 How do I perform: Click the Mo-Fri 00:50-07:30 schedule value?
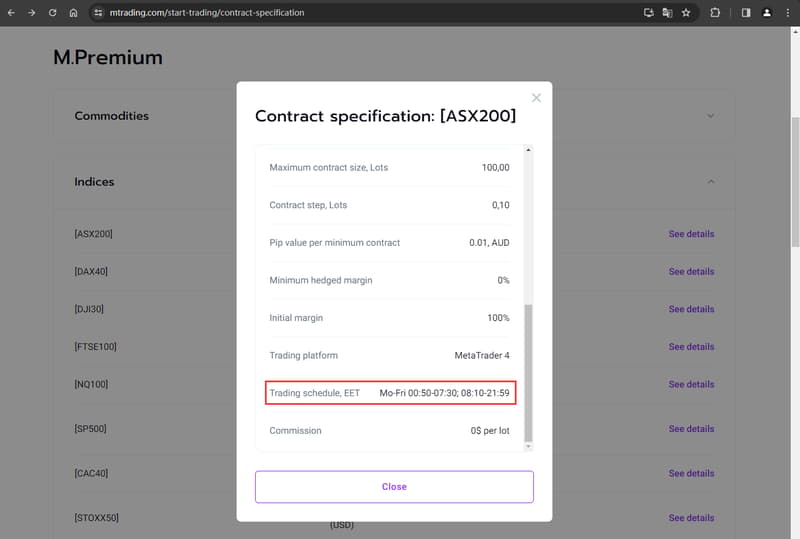coord(444,393)
